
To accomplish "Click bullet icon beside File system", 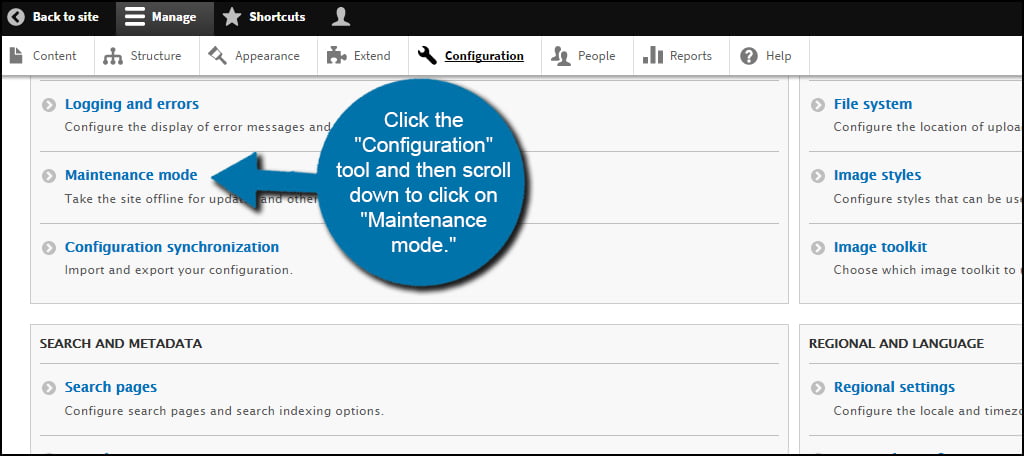I will tap(818, 105).
